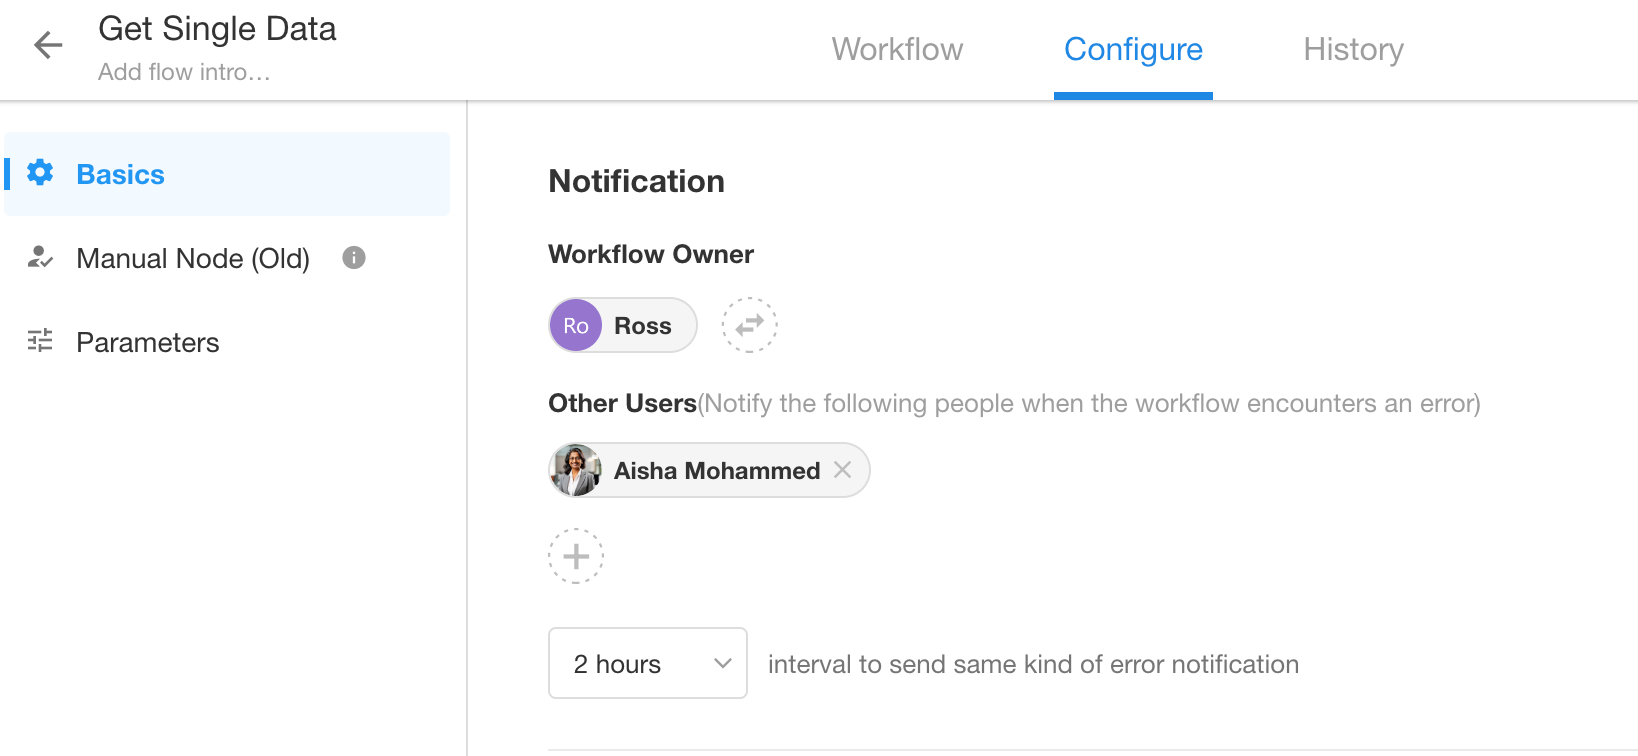This screenshot has height=756, width=1638.
Task: Click the Add flow intro field
Action: pyautogui.click(x=184, y=72)
